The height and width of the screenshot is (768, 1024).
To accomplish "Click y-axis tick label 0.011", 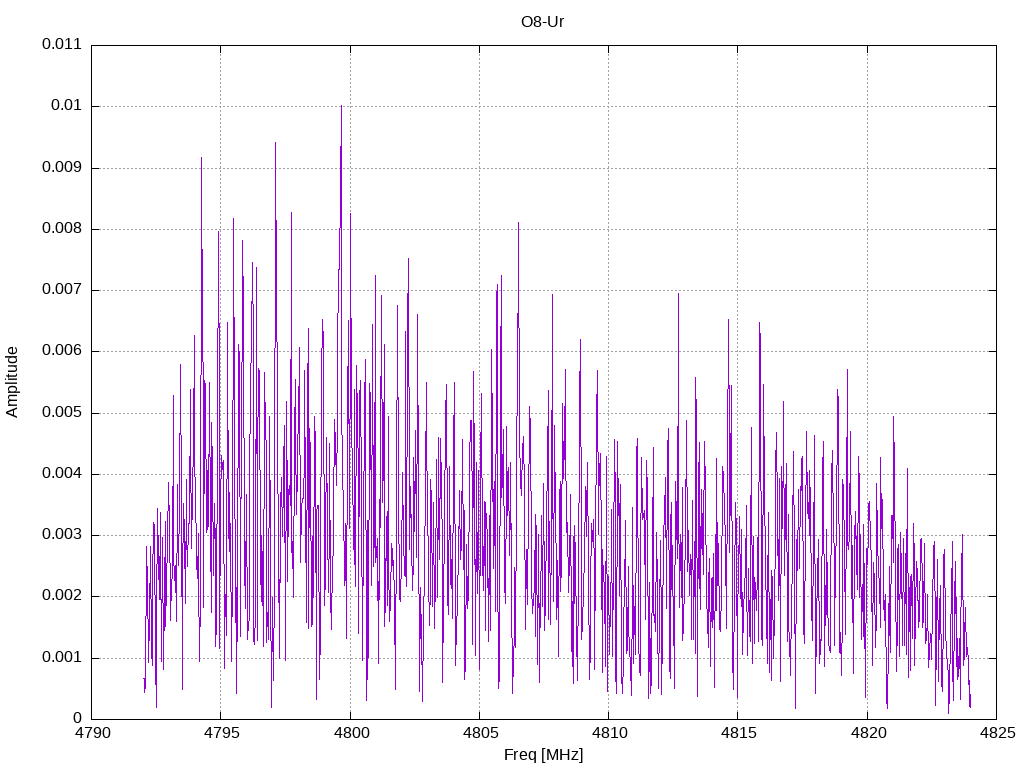I will click(62, 44).
